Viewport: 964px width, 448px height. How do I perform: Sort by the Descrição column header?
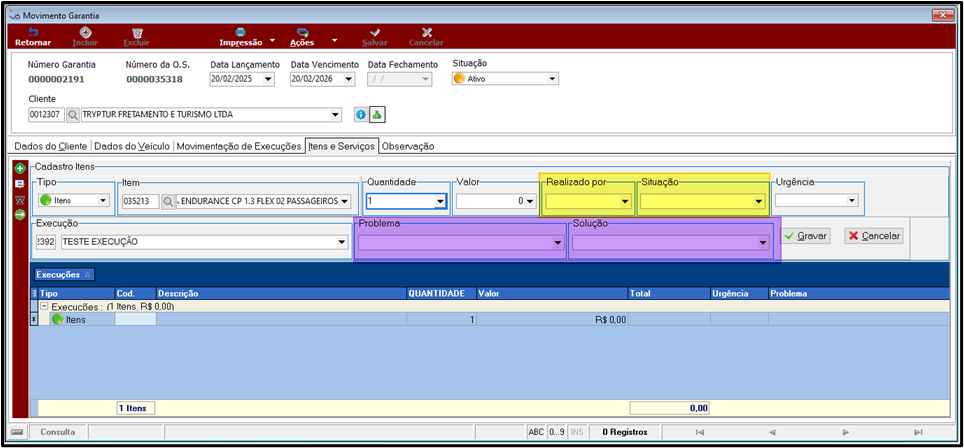coord(281,294)
